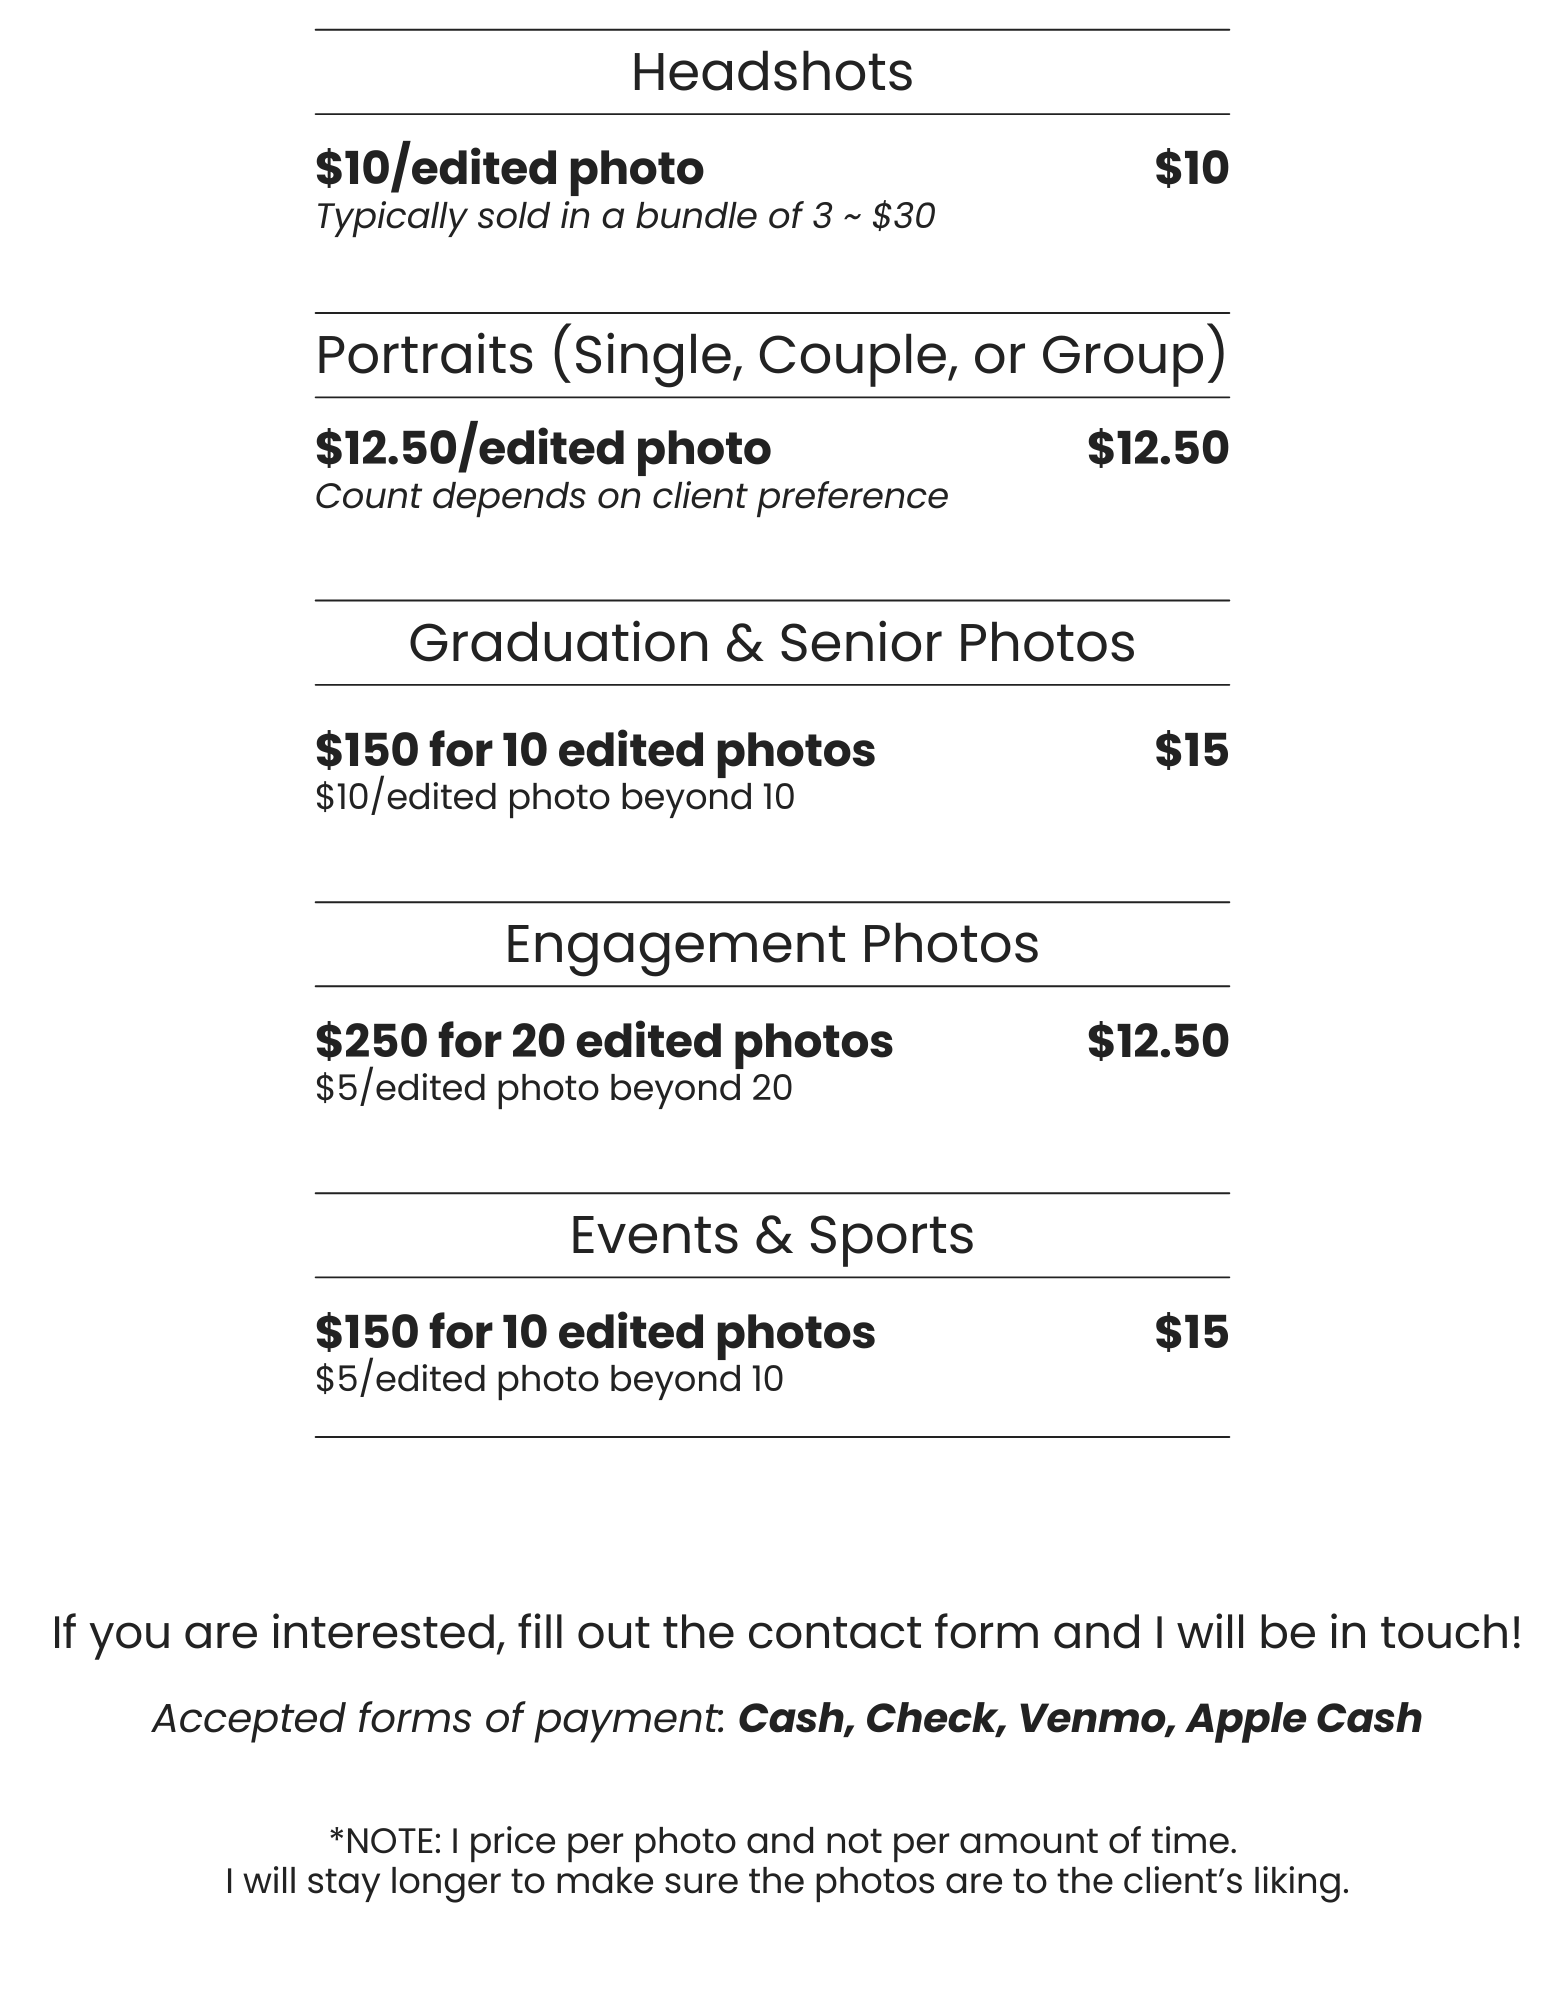Click the Graduation "$150 for 10 edited photos" line
1545x2000 pixels.
point(595,750)
